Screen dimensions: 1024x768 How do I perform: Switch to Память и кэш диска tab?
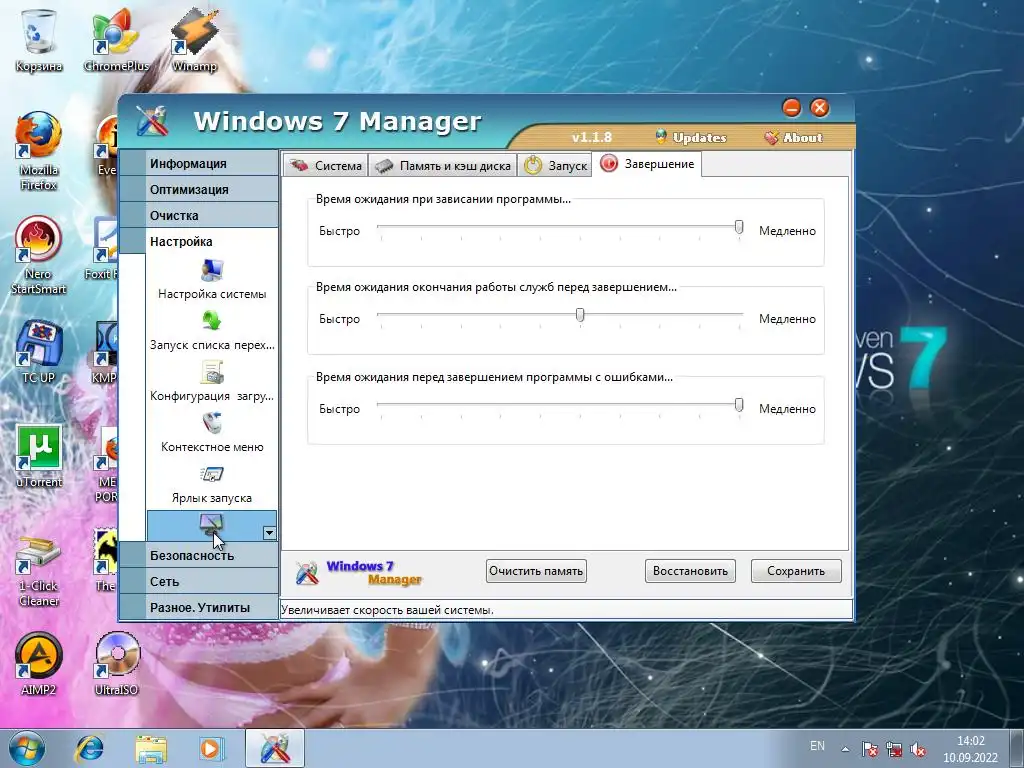click(x=443, y=165)
